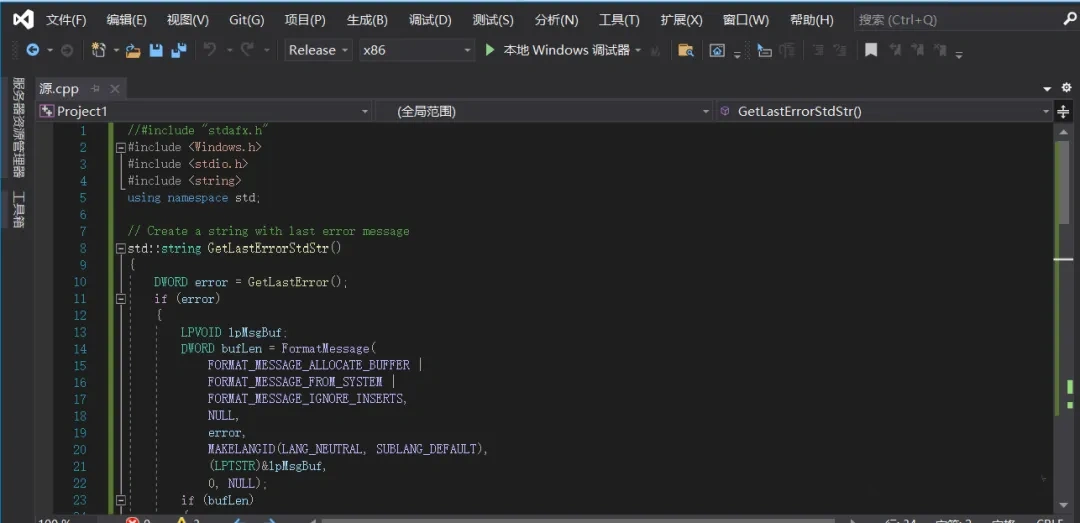Open the Git(G) menu
Screen dimensions: 1080x523
pos(247,20)
